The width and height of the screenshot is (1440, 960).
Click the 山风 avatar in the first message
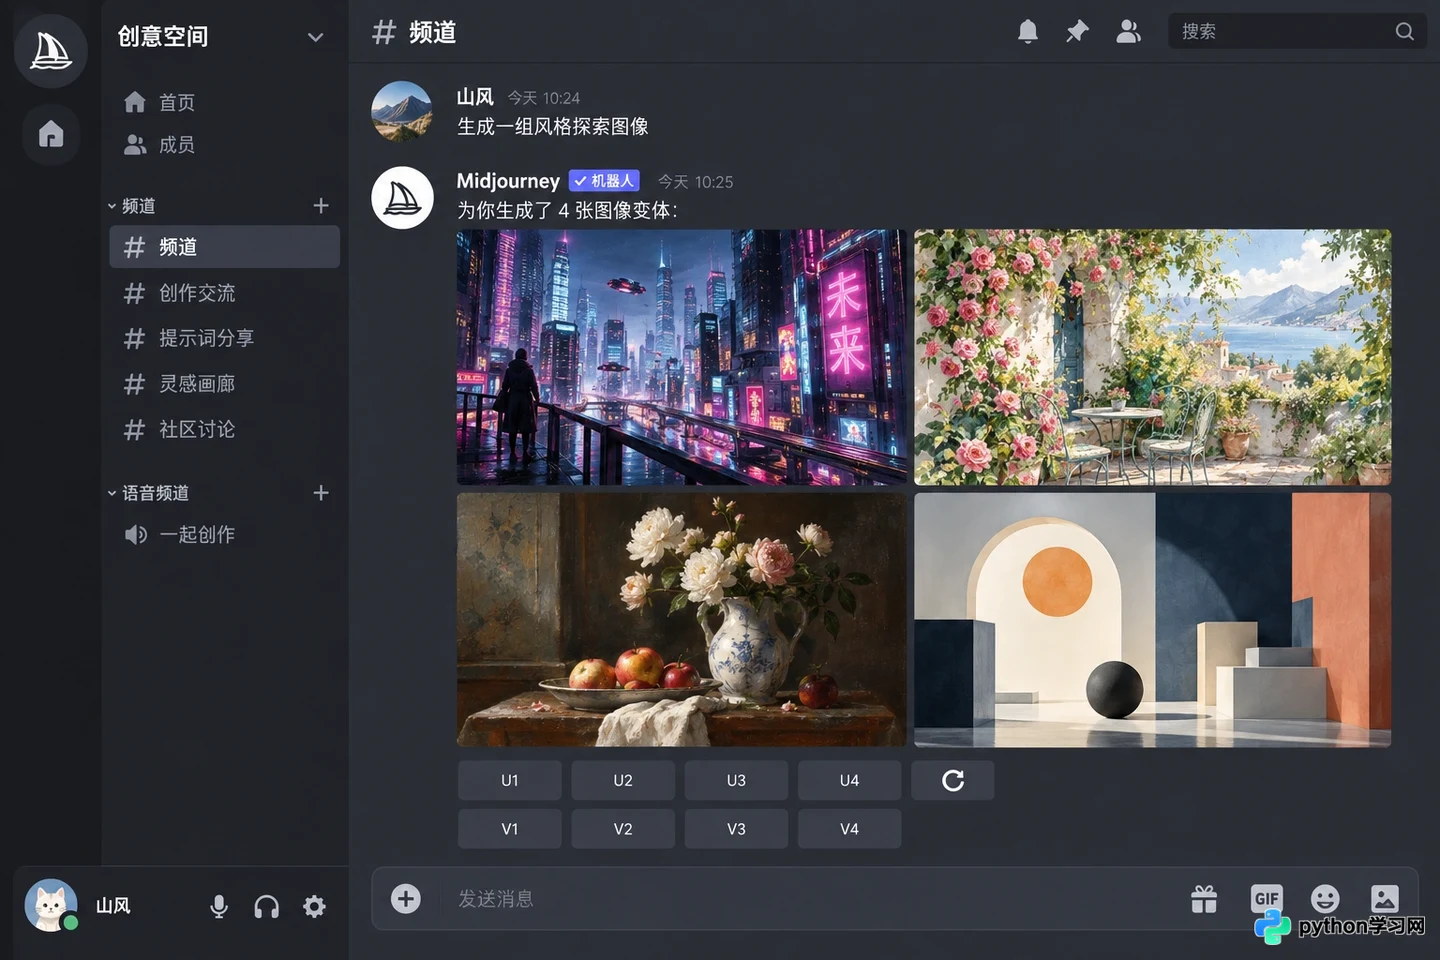pyautogui.click(x=402, y=112)
